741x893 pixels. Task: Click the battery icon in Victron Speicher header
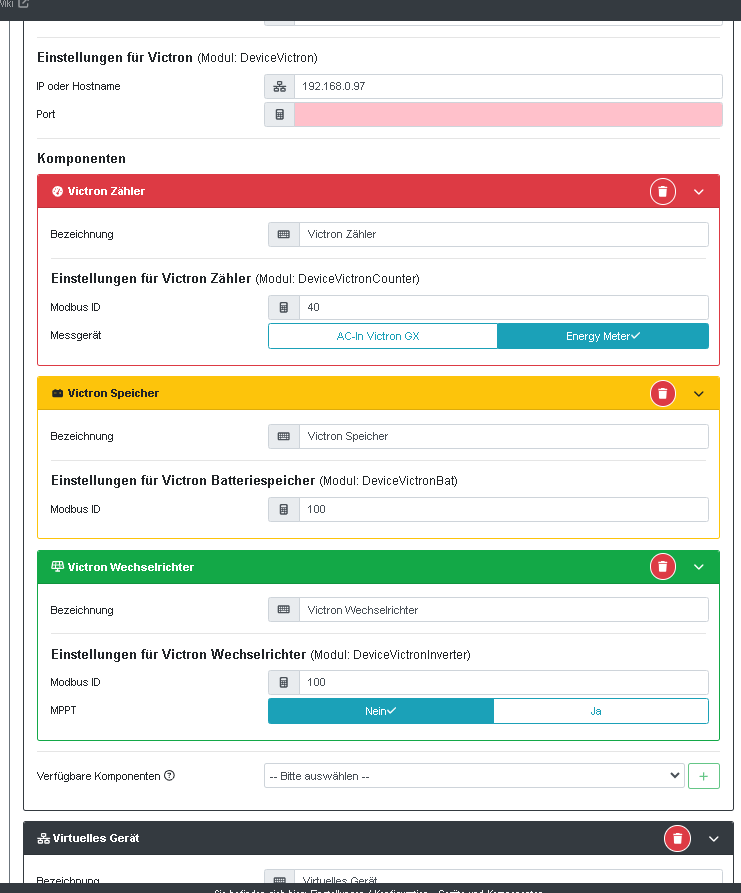(x=58, y=394)
